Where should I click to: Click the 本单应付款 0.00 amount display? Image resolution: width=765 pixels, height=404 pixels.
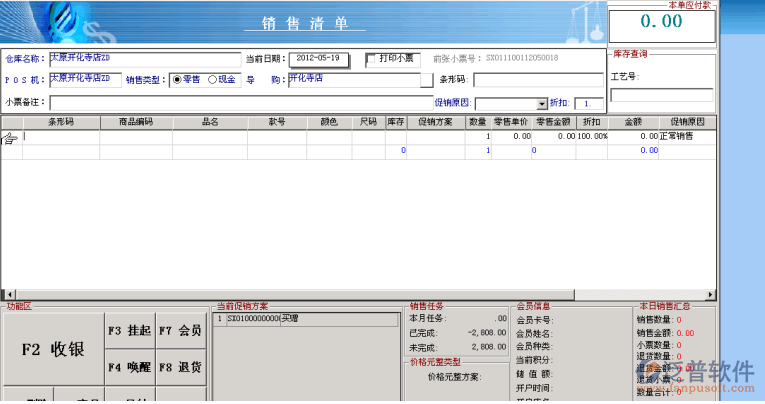point(662,25)
